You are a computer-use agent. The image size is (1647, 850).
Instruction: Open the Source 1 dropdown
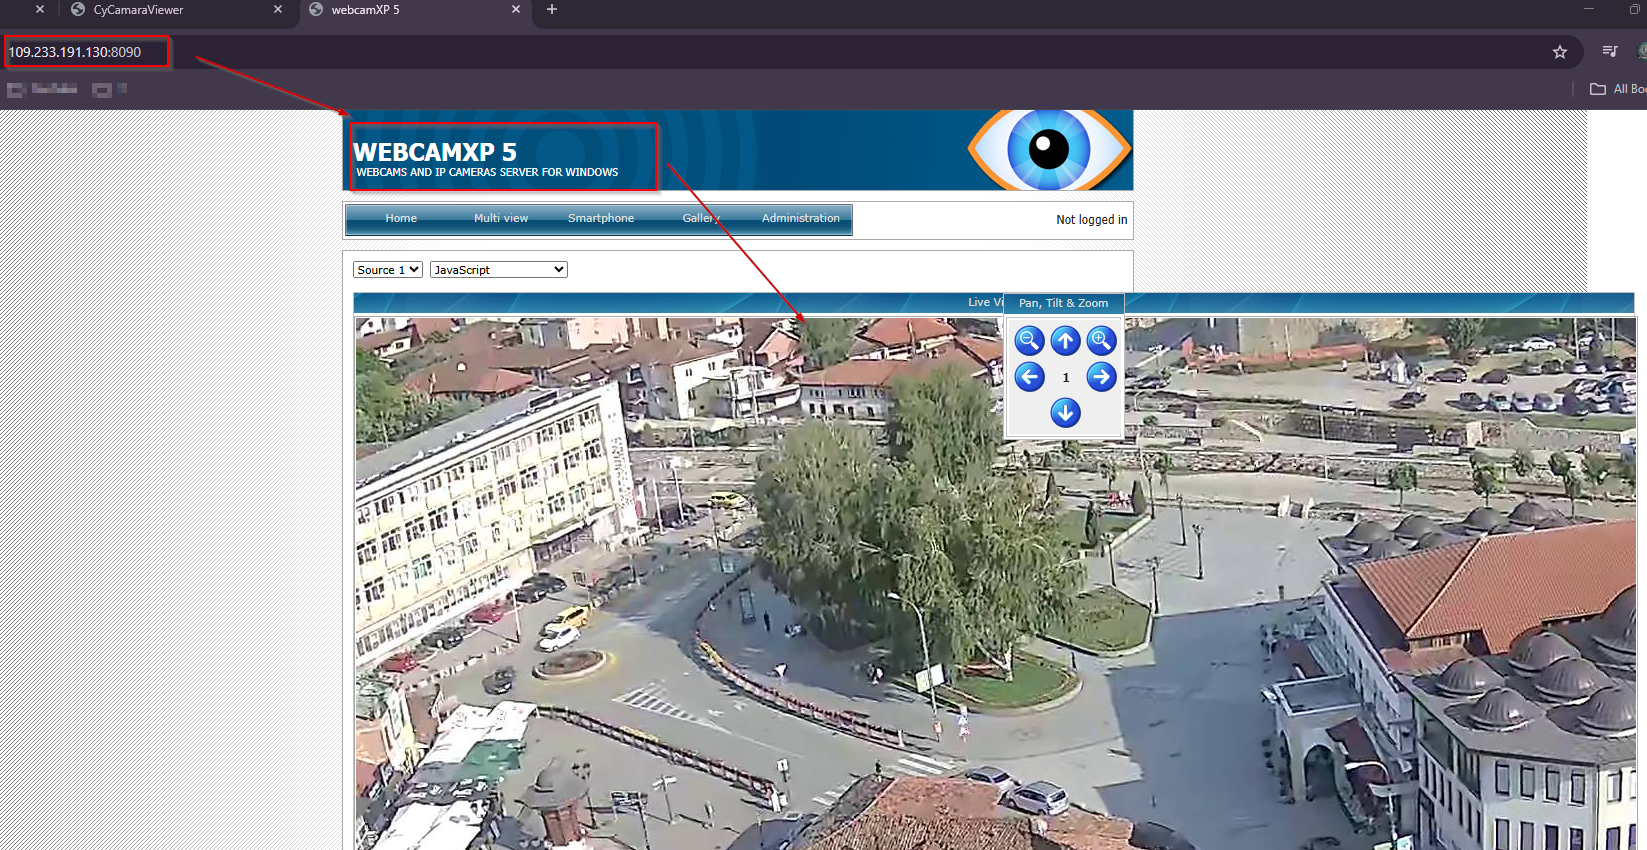pos(387,270)
